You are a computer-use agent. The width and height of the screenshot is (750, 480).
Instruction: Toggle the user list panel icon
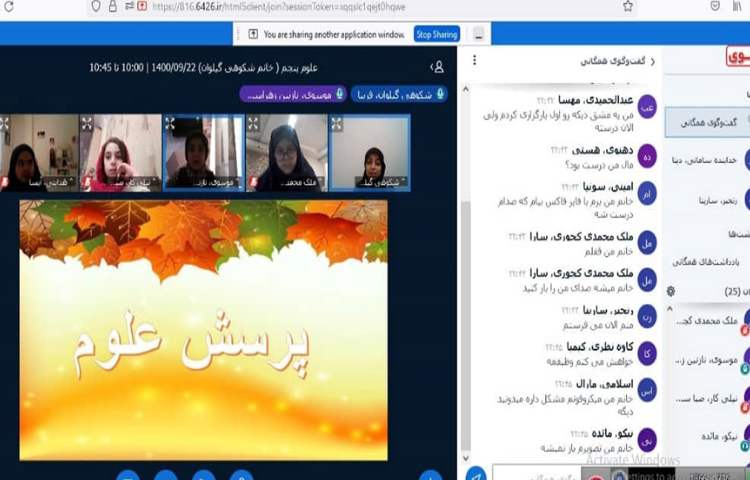click(438, 67)
